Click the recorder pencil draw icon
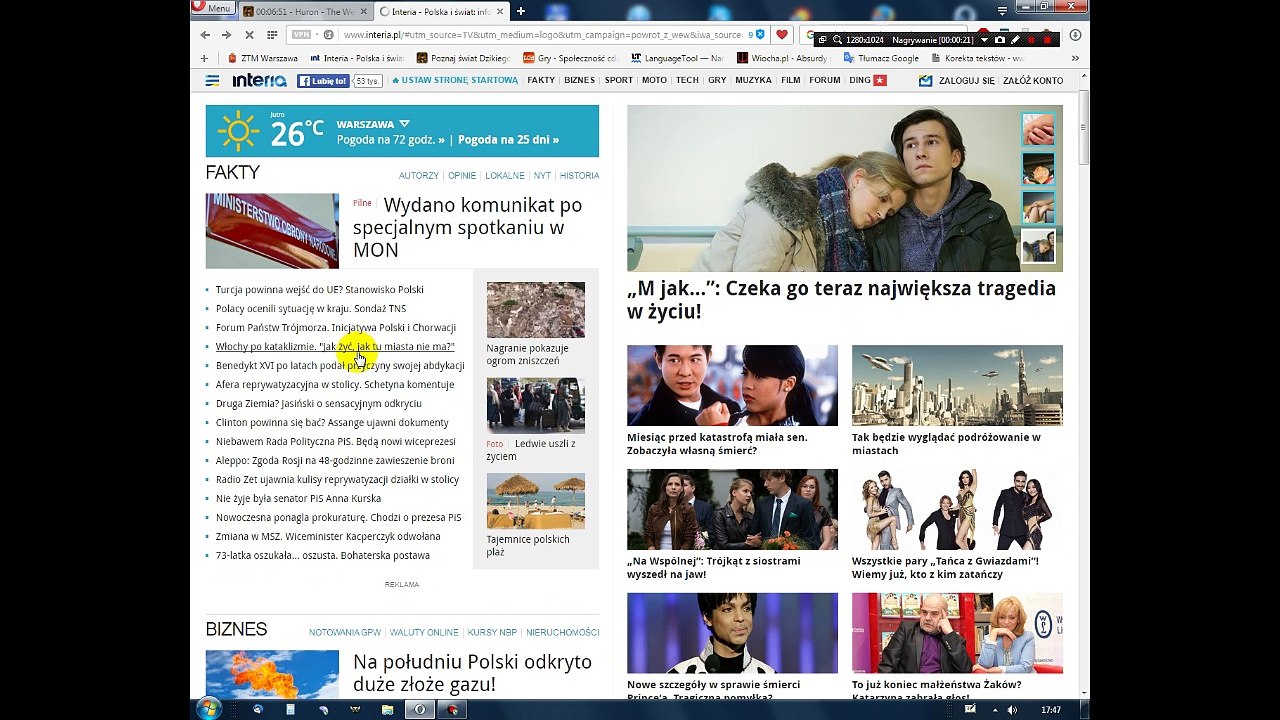The image size is (1280, 720). tap(1016, 39)
